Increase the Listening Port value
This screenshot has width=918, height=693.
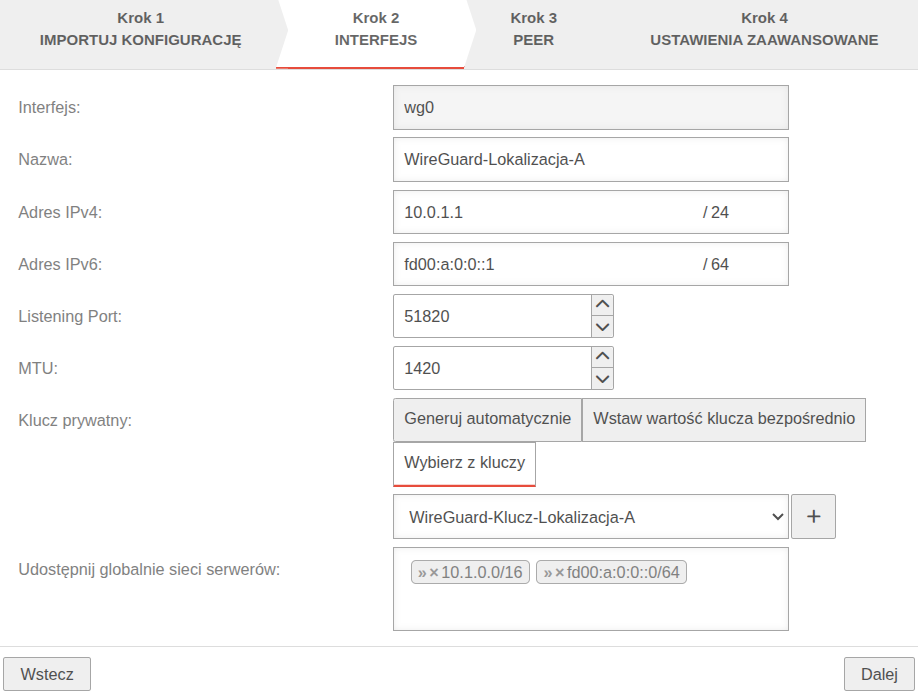(602, 305)
